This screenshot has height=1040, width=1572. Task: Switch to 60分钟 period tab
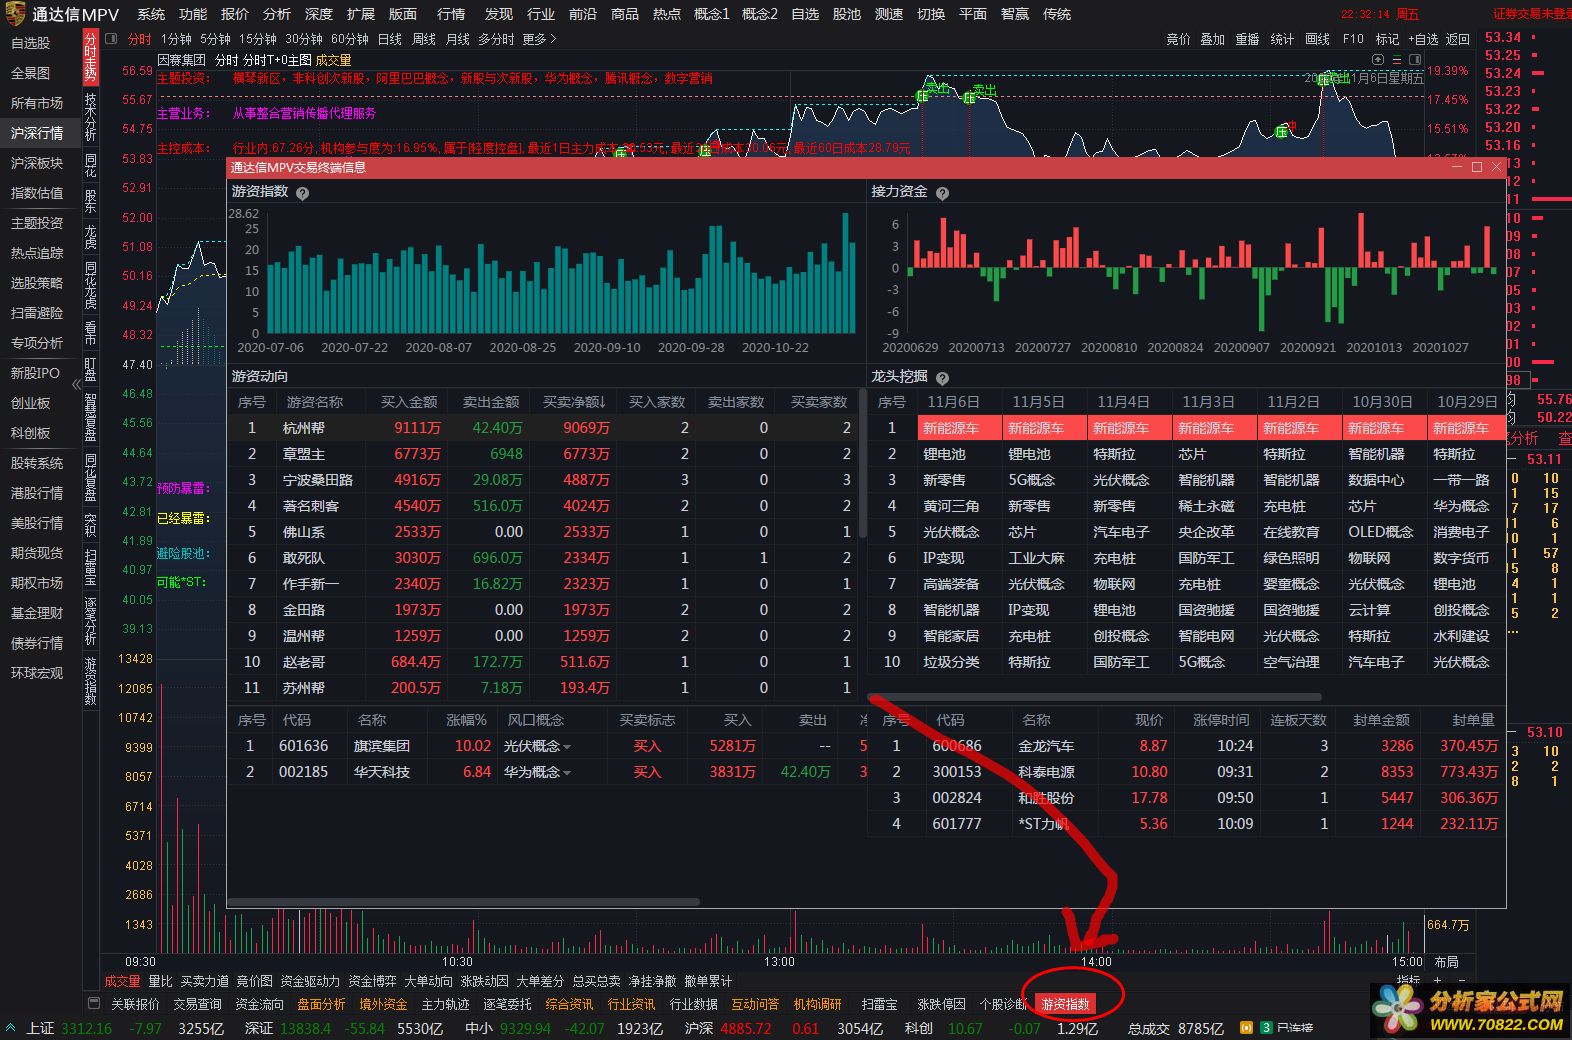pos(350,39)
